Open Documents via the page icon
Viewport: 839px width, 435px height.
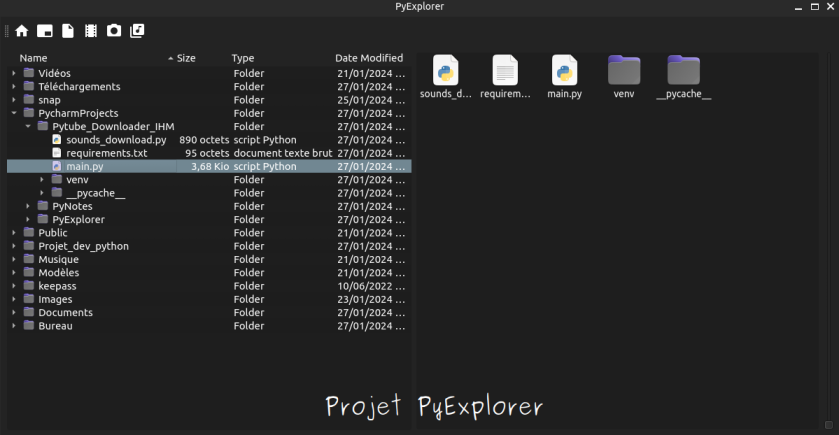68,31
